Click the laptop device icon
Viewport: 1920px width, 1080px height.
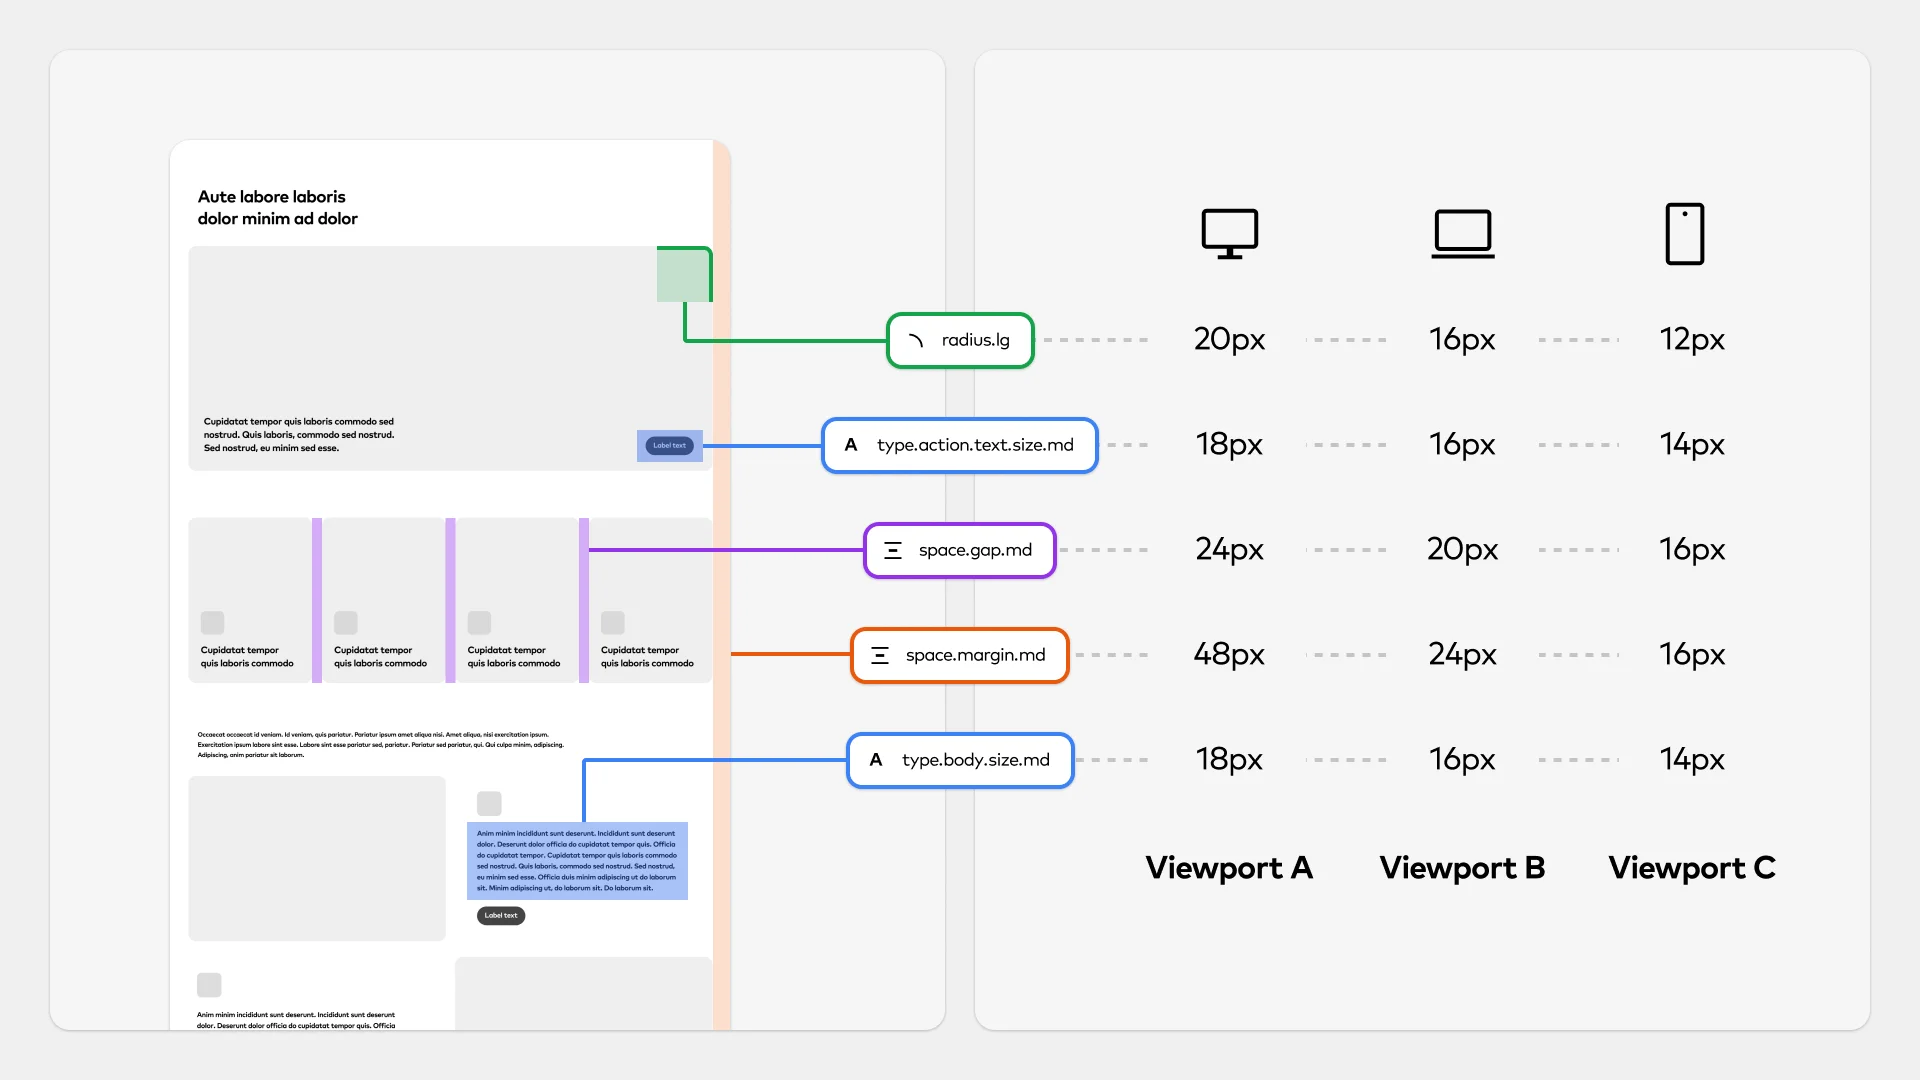point(1462,234)
